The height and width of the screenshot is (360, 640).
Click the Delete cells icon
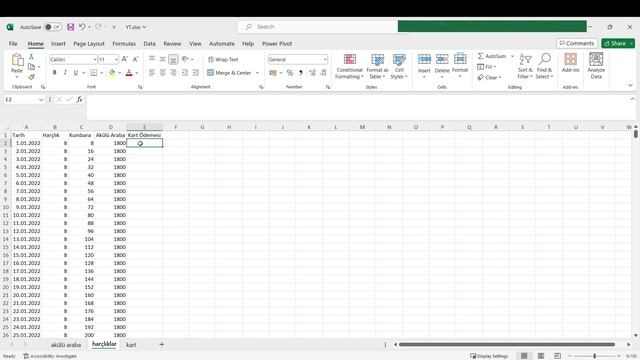442,60
